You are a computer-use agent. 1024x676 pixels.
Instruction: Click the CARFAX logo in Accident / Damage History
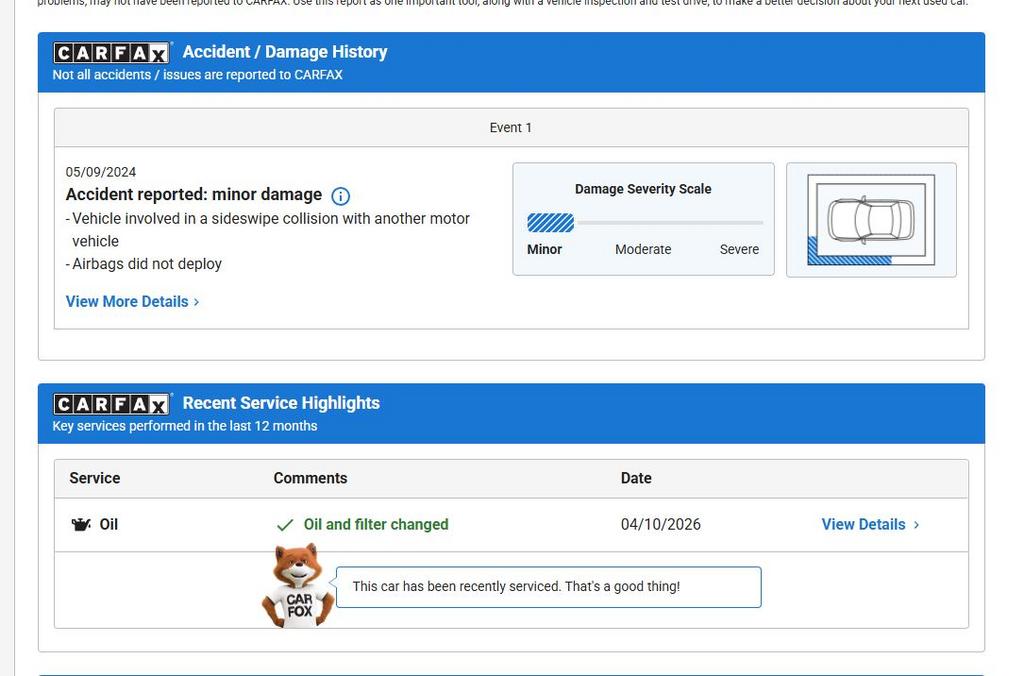(112, 52)
